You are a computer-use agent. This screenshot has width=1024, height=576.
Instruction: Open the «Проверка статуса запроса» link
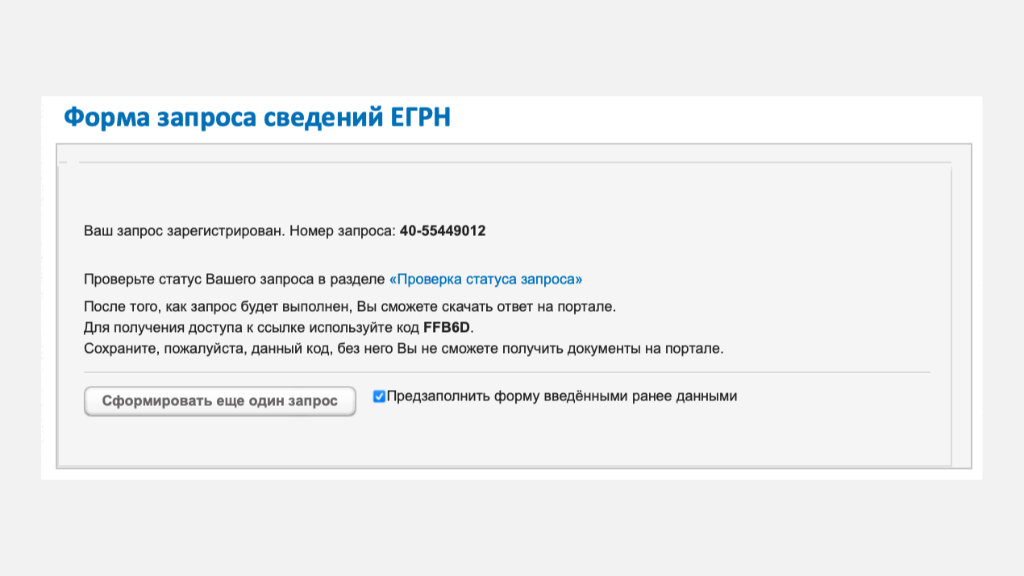[x=485, y=279]
